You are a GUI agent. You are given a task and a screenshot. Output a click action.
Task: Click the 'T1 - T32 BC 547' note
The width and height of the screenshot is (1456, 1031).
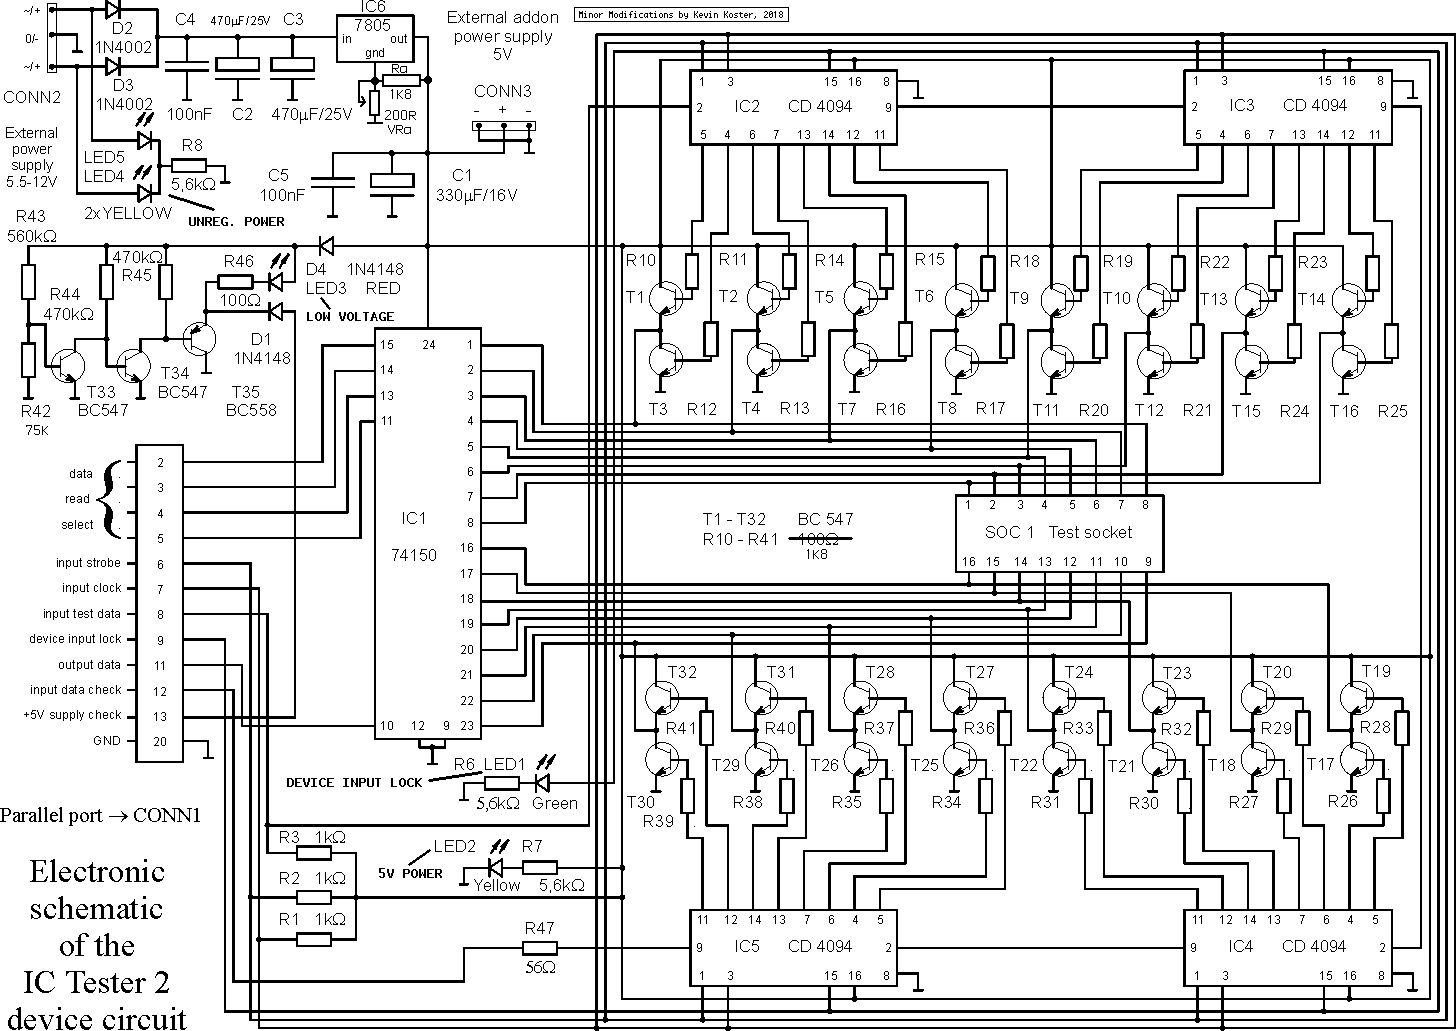click(778, 519)
